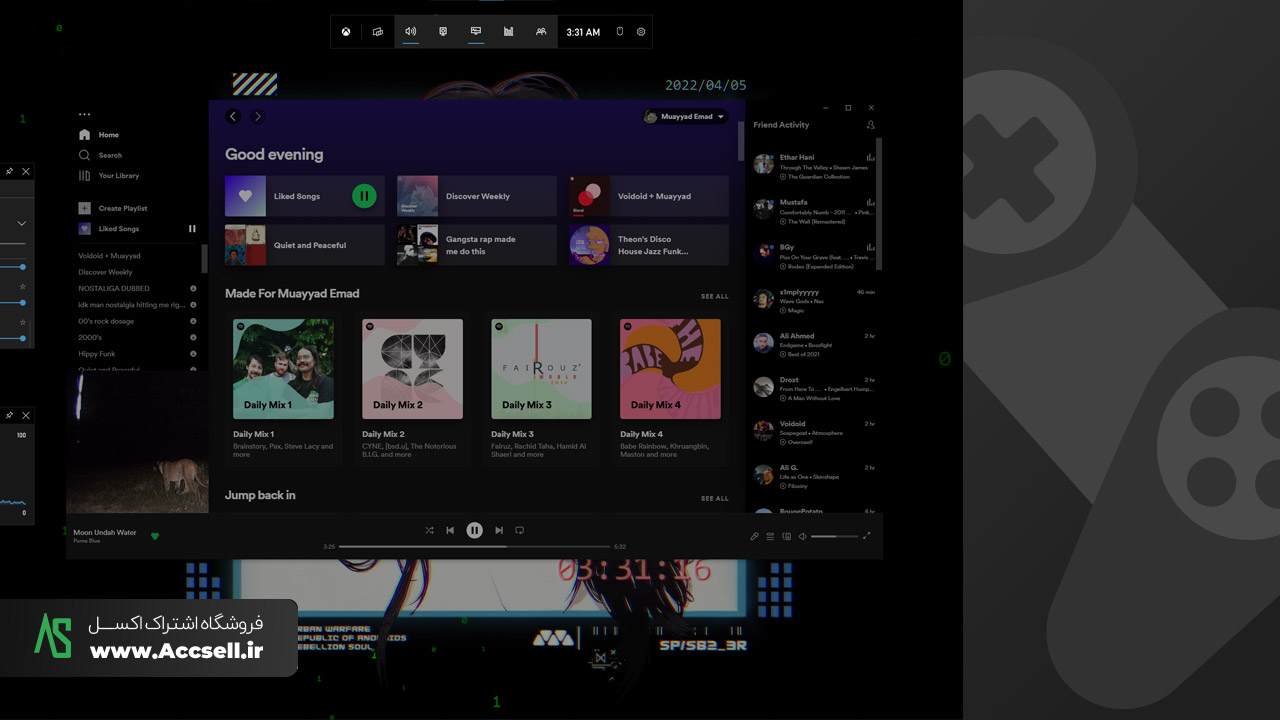The width and height of the screenshot is (1280, 720).
Task: Open the lyrics microphone icon
Action: [754, 536]
